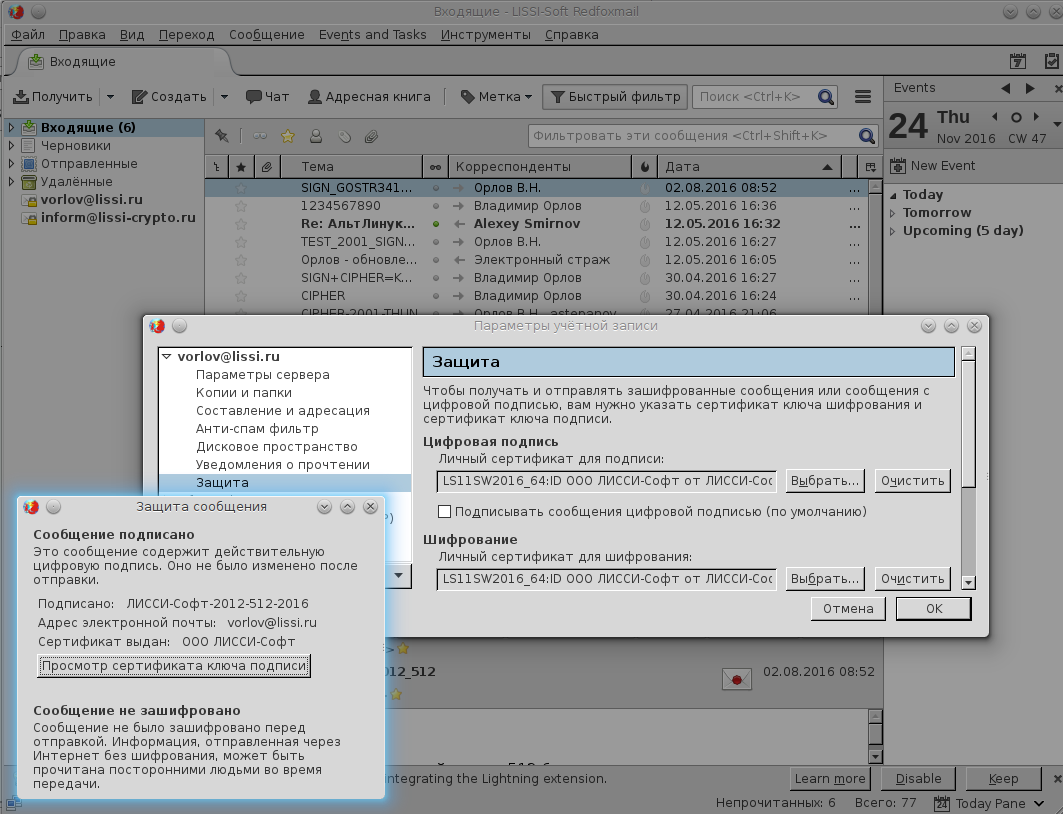Sort by star column header
Viewport: 1063px width, 814px height.
pos(241,167)
